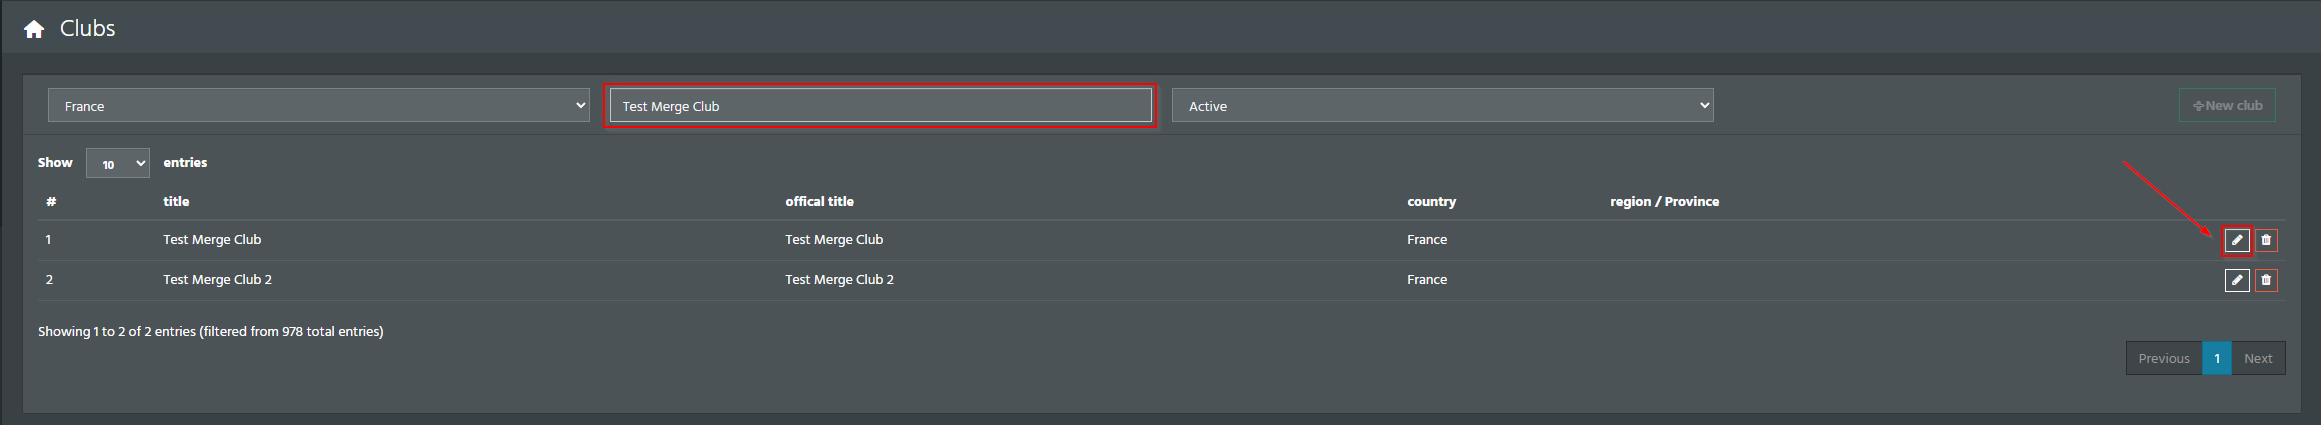The width and height of the screenshot is (2321, 425).
Task: Go to the Next page
Action: point(2258,358)
